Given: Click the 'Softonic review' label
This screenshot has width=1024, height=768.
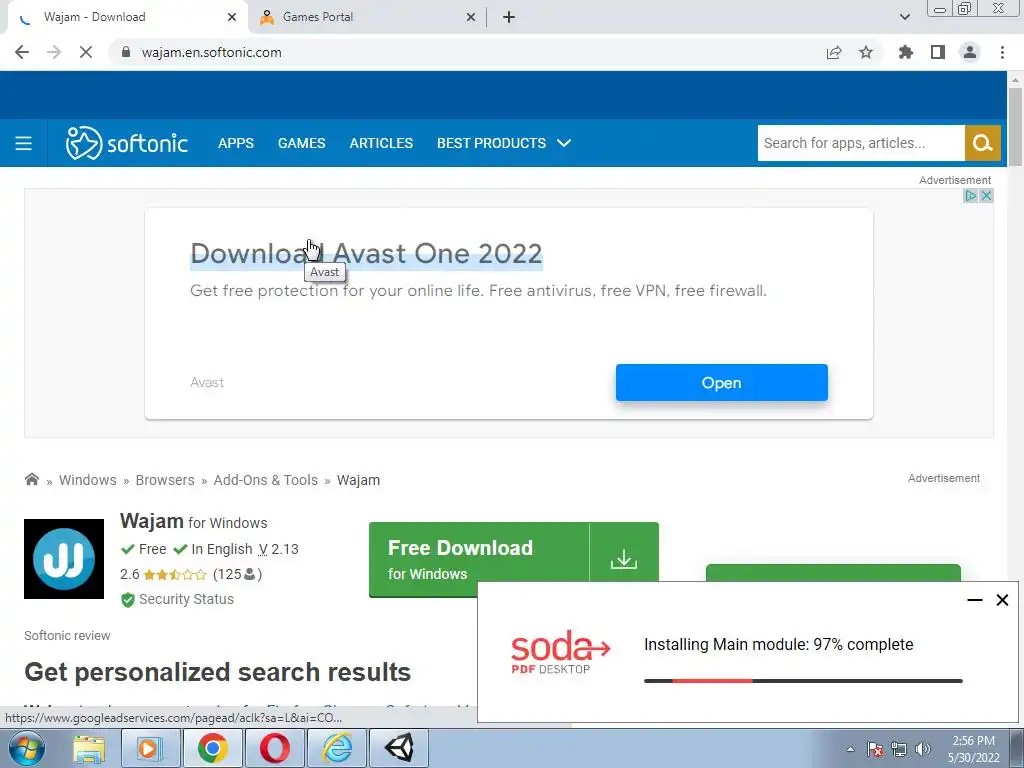Looking at the screenshot, I should 67,635.
